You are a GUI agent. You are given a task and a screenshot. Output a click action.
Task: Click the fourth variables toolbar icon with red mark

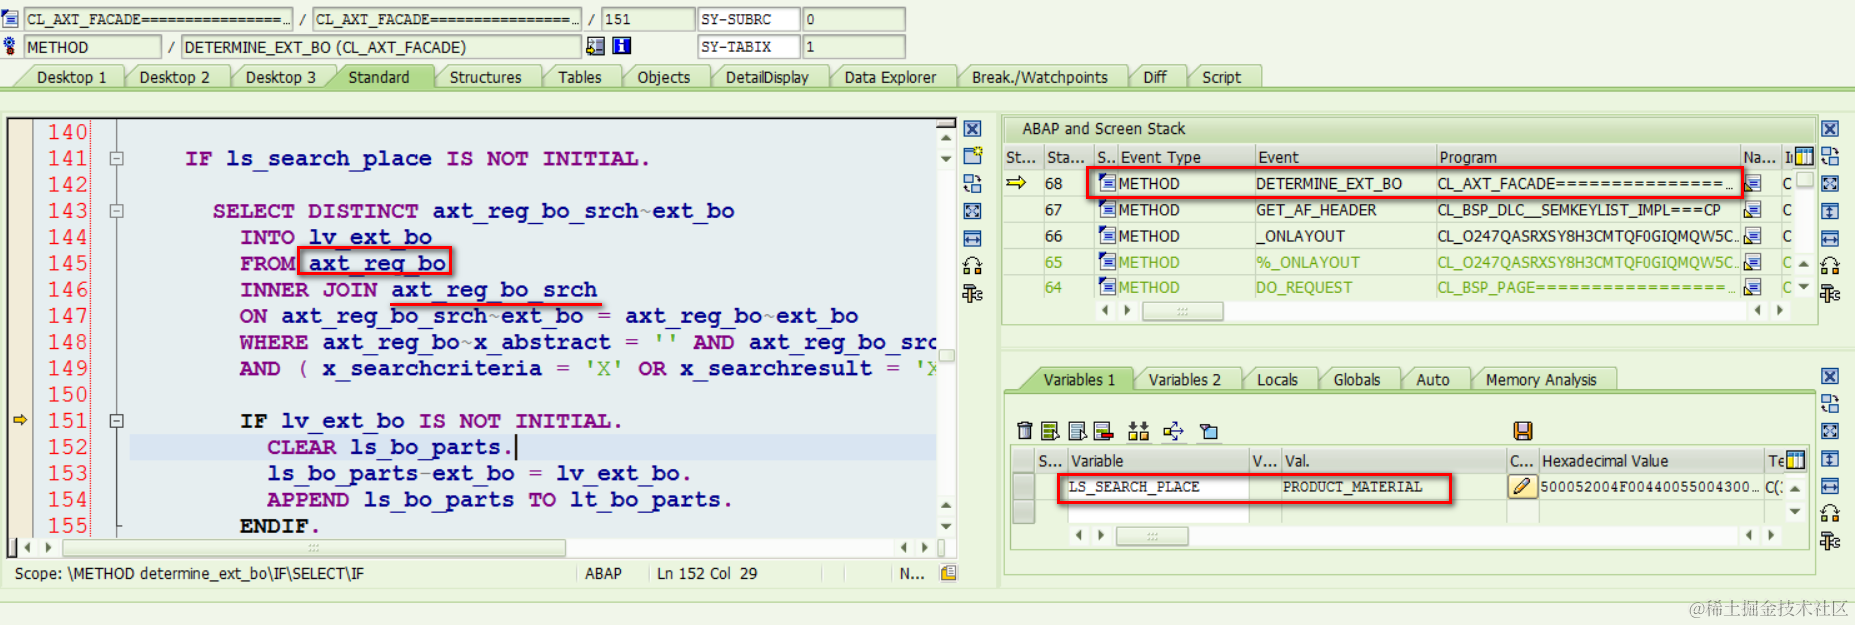pos(1103,431)
